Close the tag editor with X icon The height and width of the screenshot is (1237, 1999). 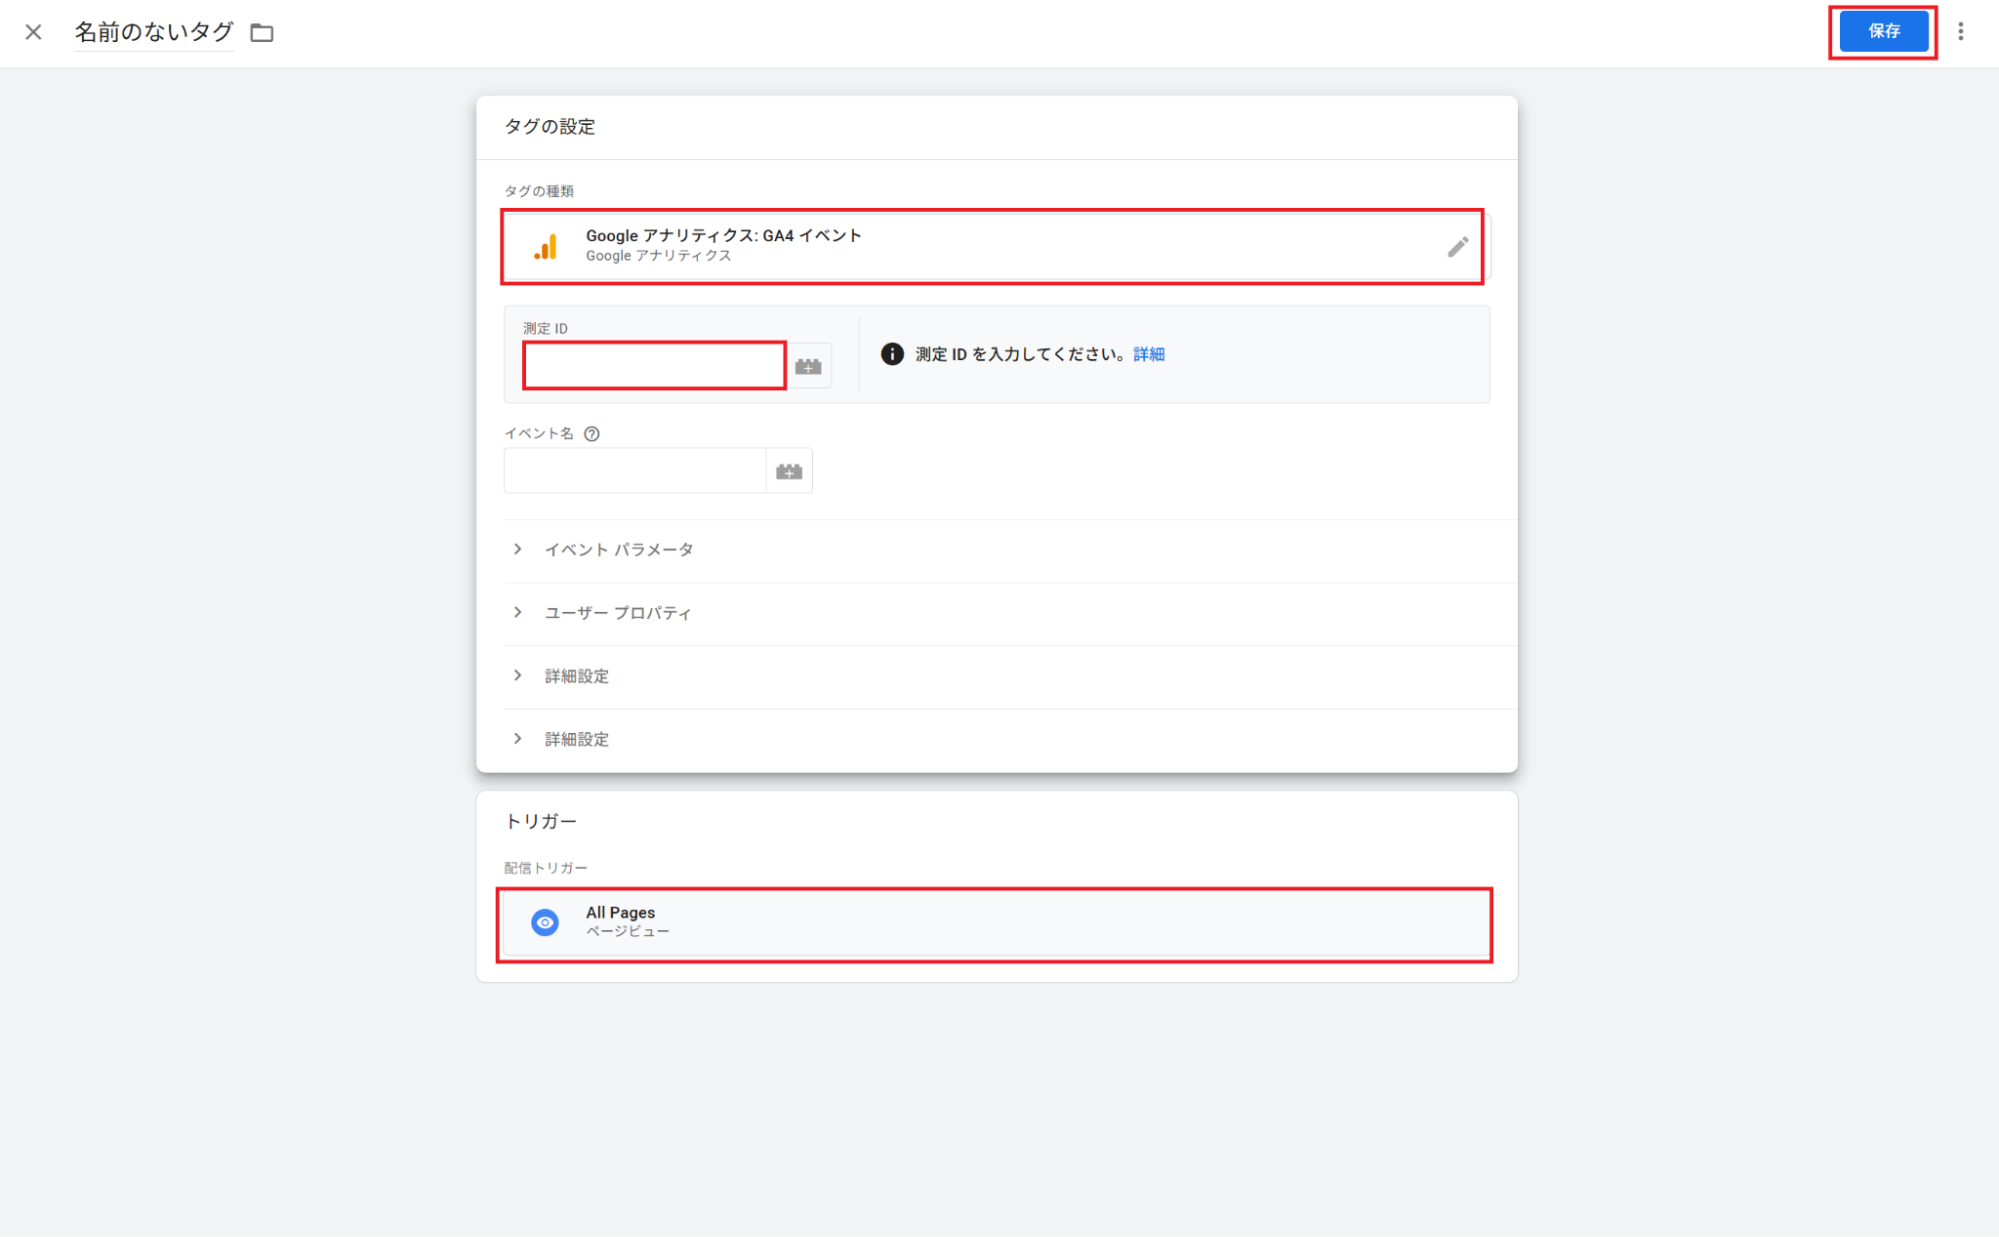pyautogui.click(x=33, y=32)
